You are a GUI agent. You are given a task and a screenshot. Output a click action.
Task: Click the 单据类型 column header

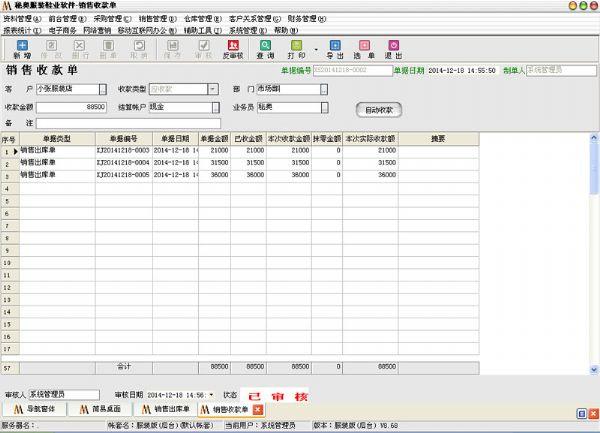coord(57,139)
